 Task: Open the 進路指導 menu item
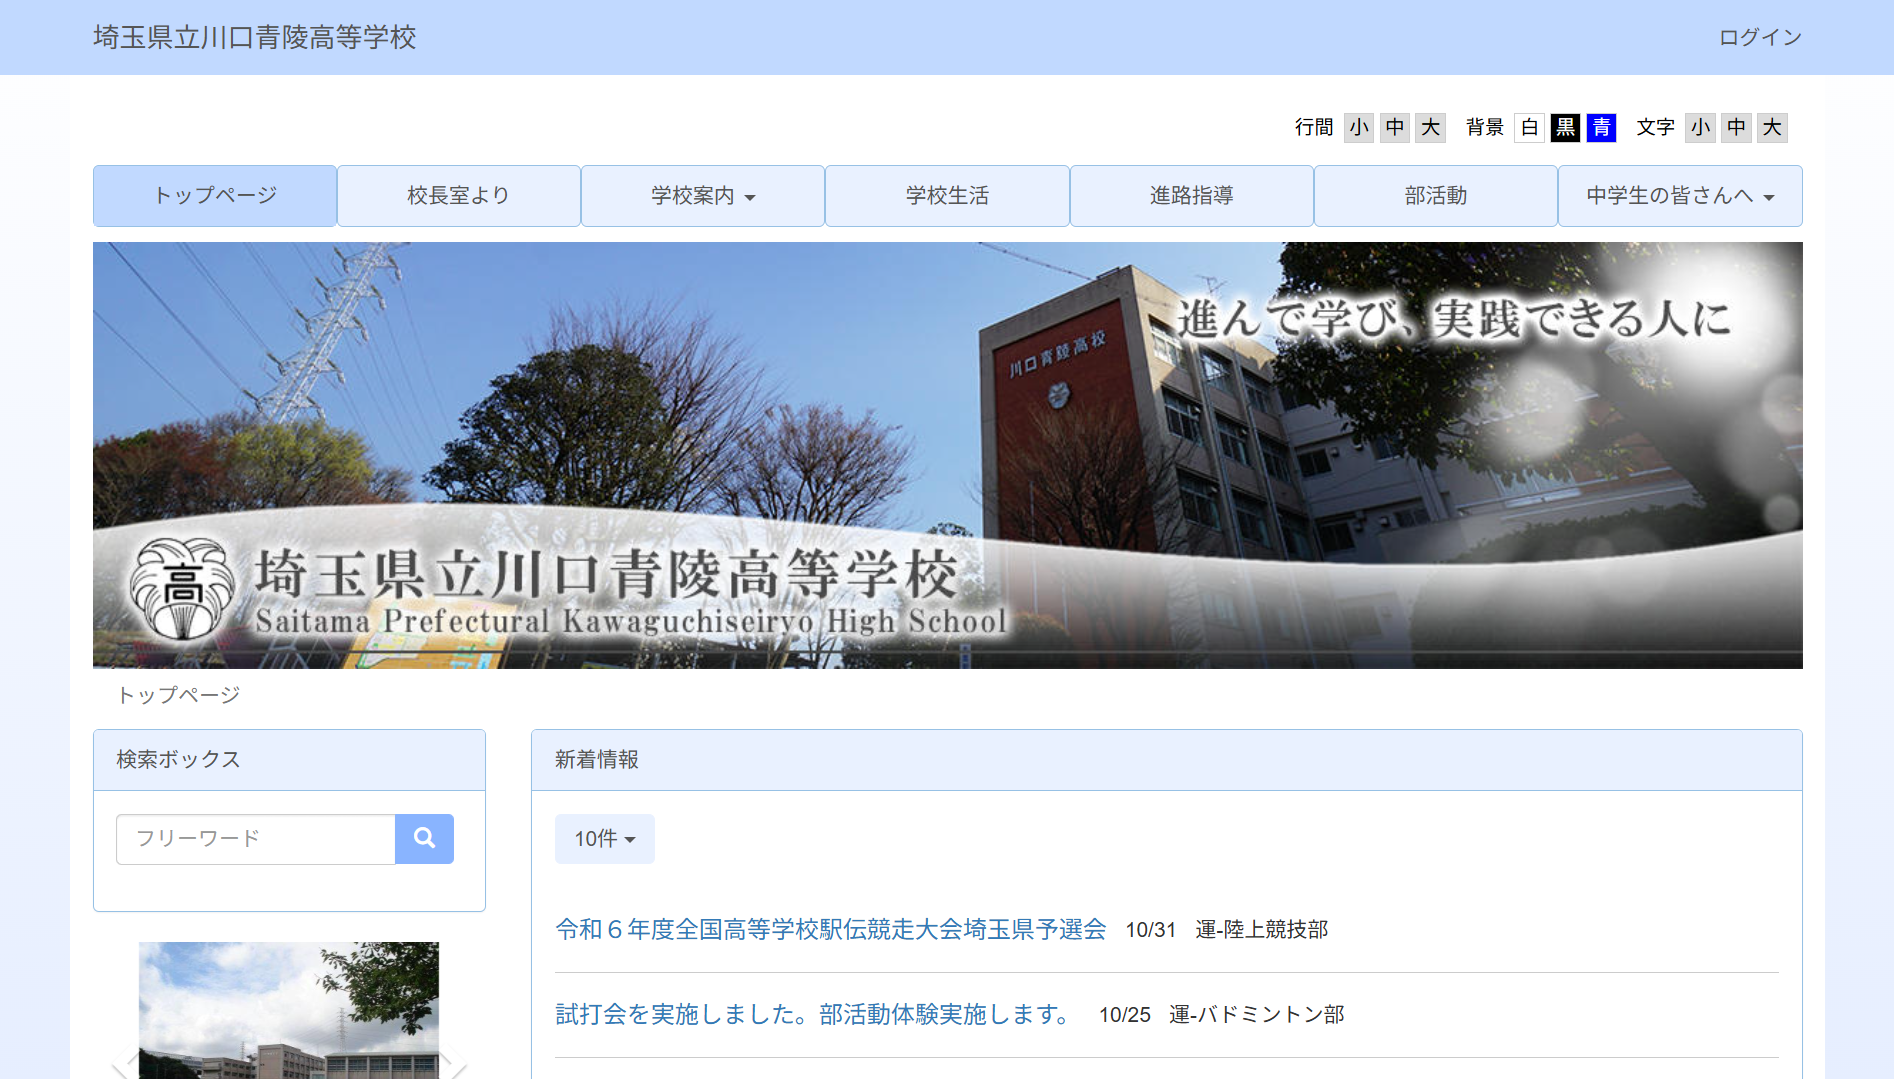click(1192, 196)
